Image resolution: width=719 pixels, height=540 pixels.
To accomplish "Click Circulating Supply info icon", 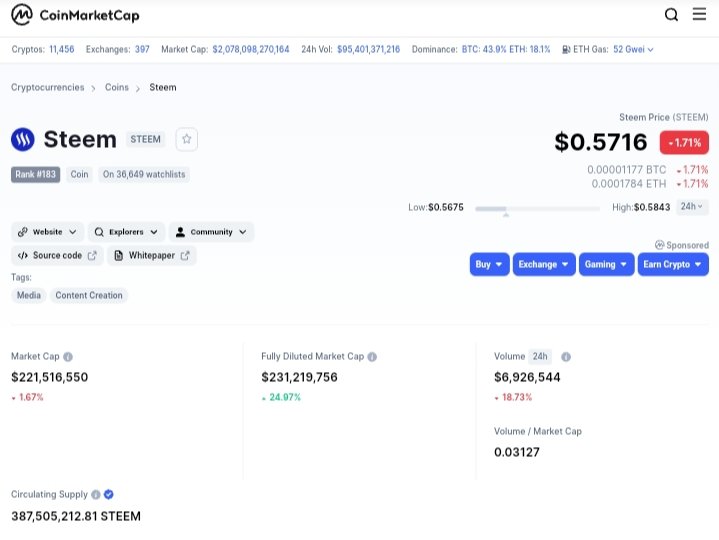I will click(95, 495).
